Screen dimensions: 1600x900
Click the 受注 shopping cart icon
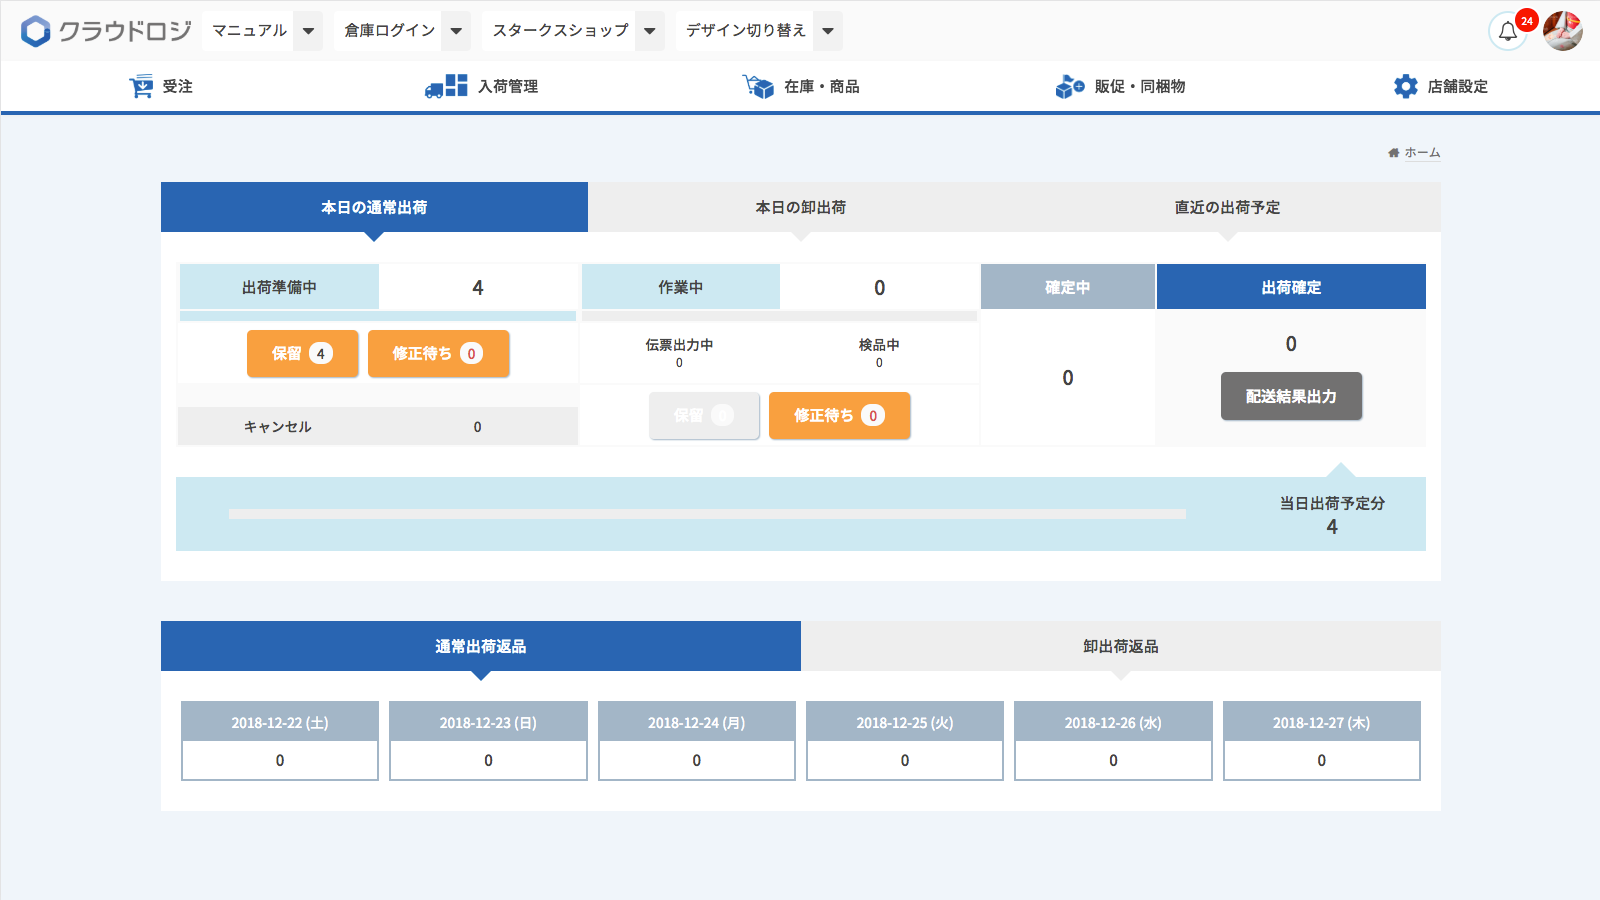(141, 86)
